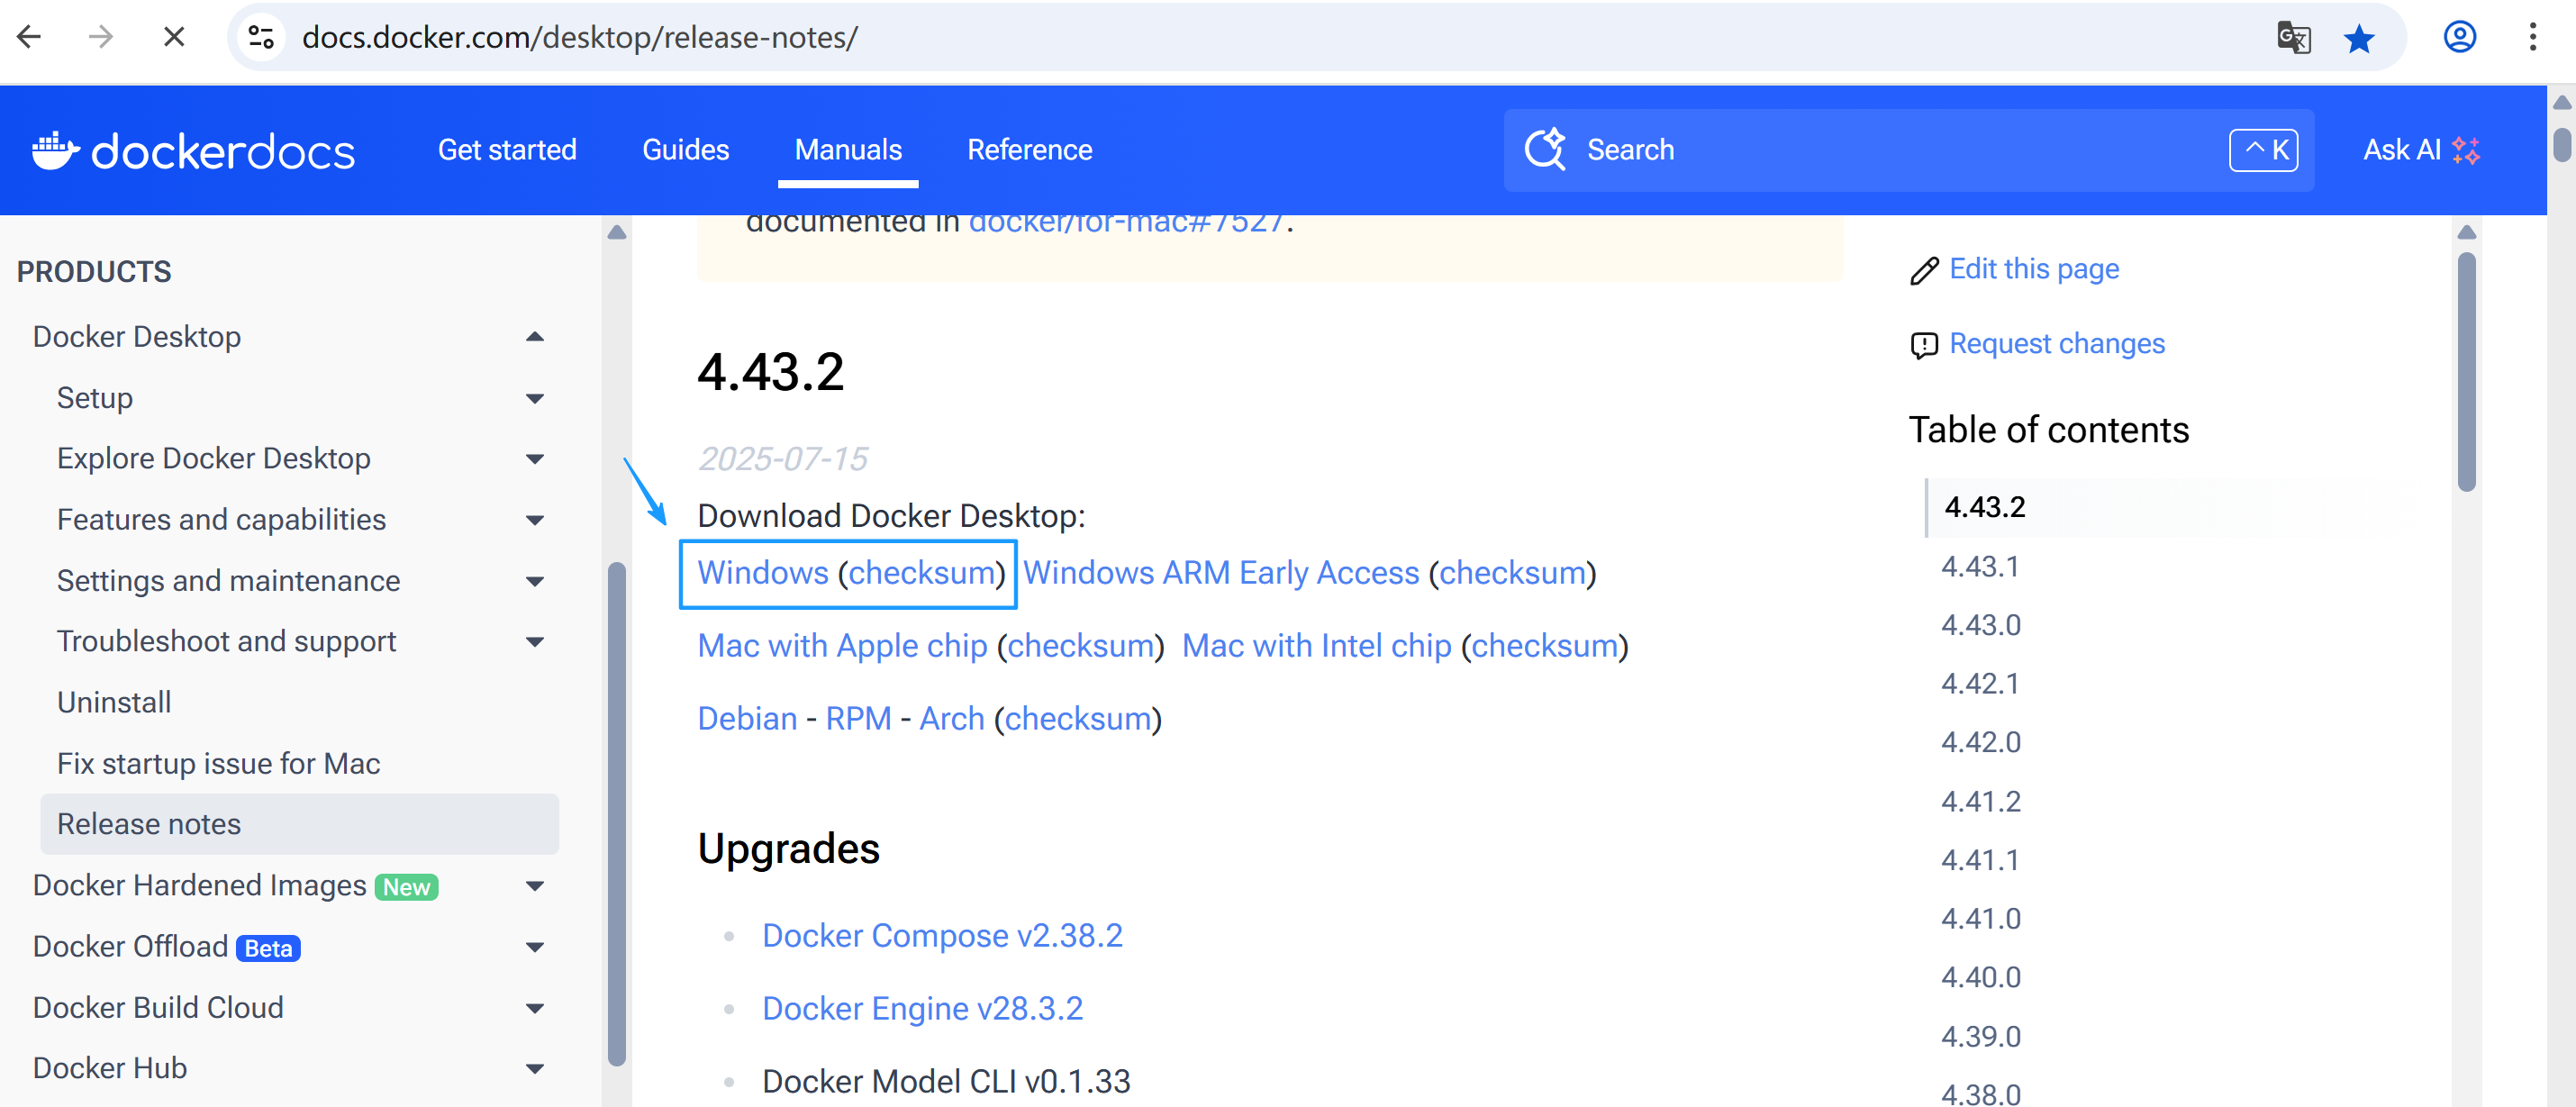This screenshot has width=2576, height=1107.
Task: Open the Get started nav item
Action: pyautogui.click(x=507, y=150)
